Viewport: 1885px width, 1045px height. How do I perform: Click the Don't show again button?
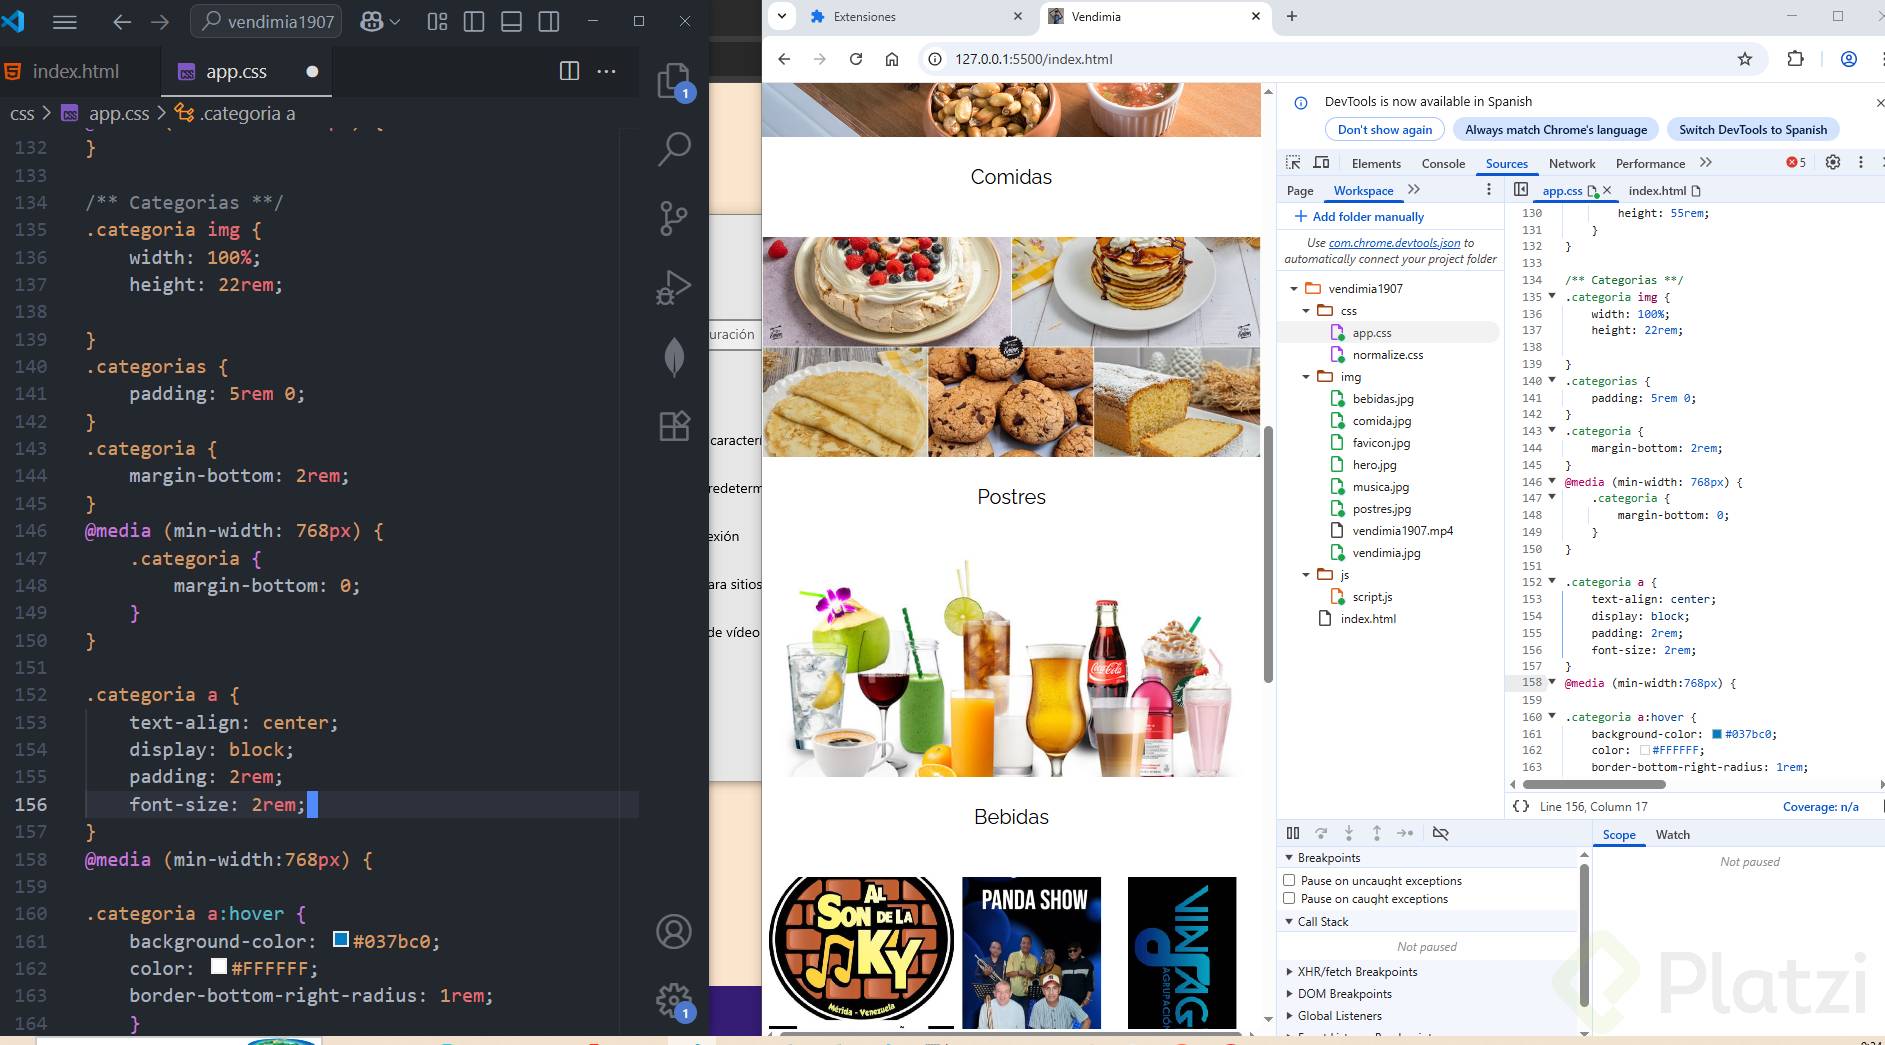[x=1385, y=129]
